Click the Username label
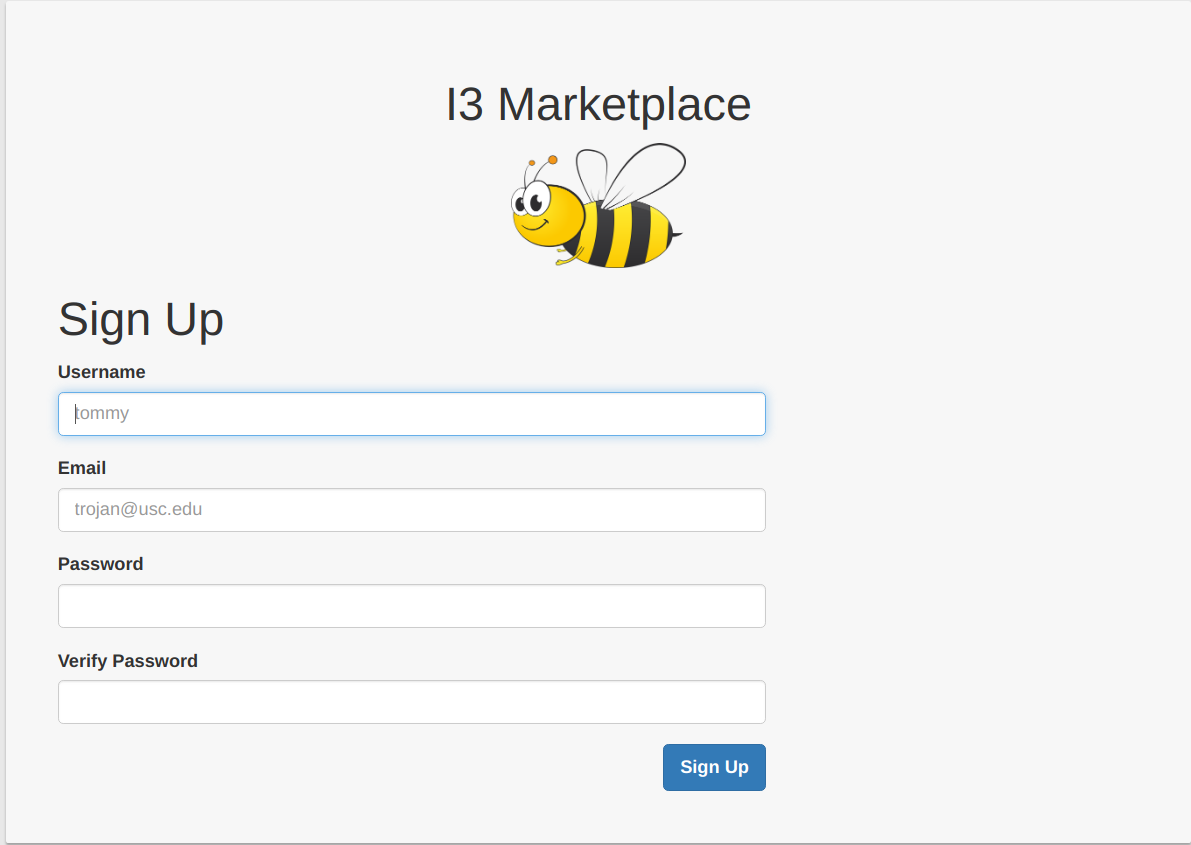 (102, 372)
